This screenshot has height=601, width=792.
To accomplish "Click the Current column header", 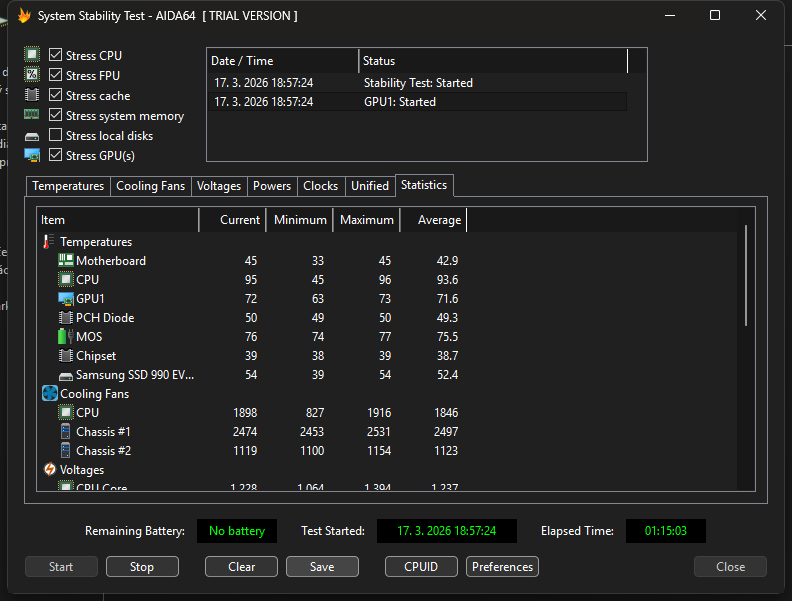I will (233, 220).
